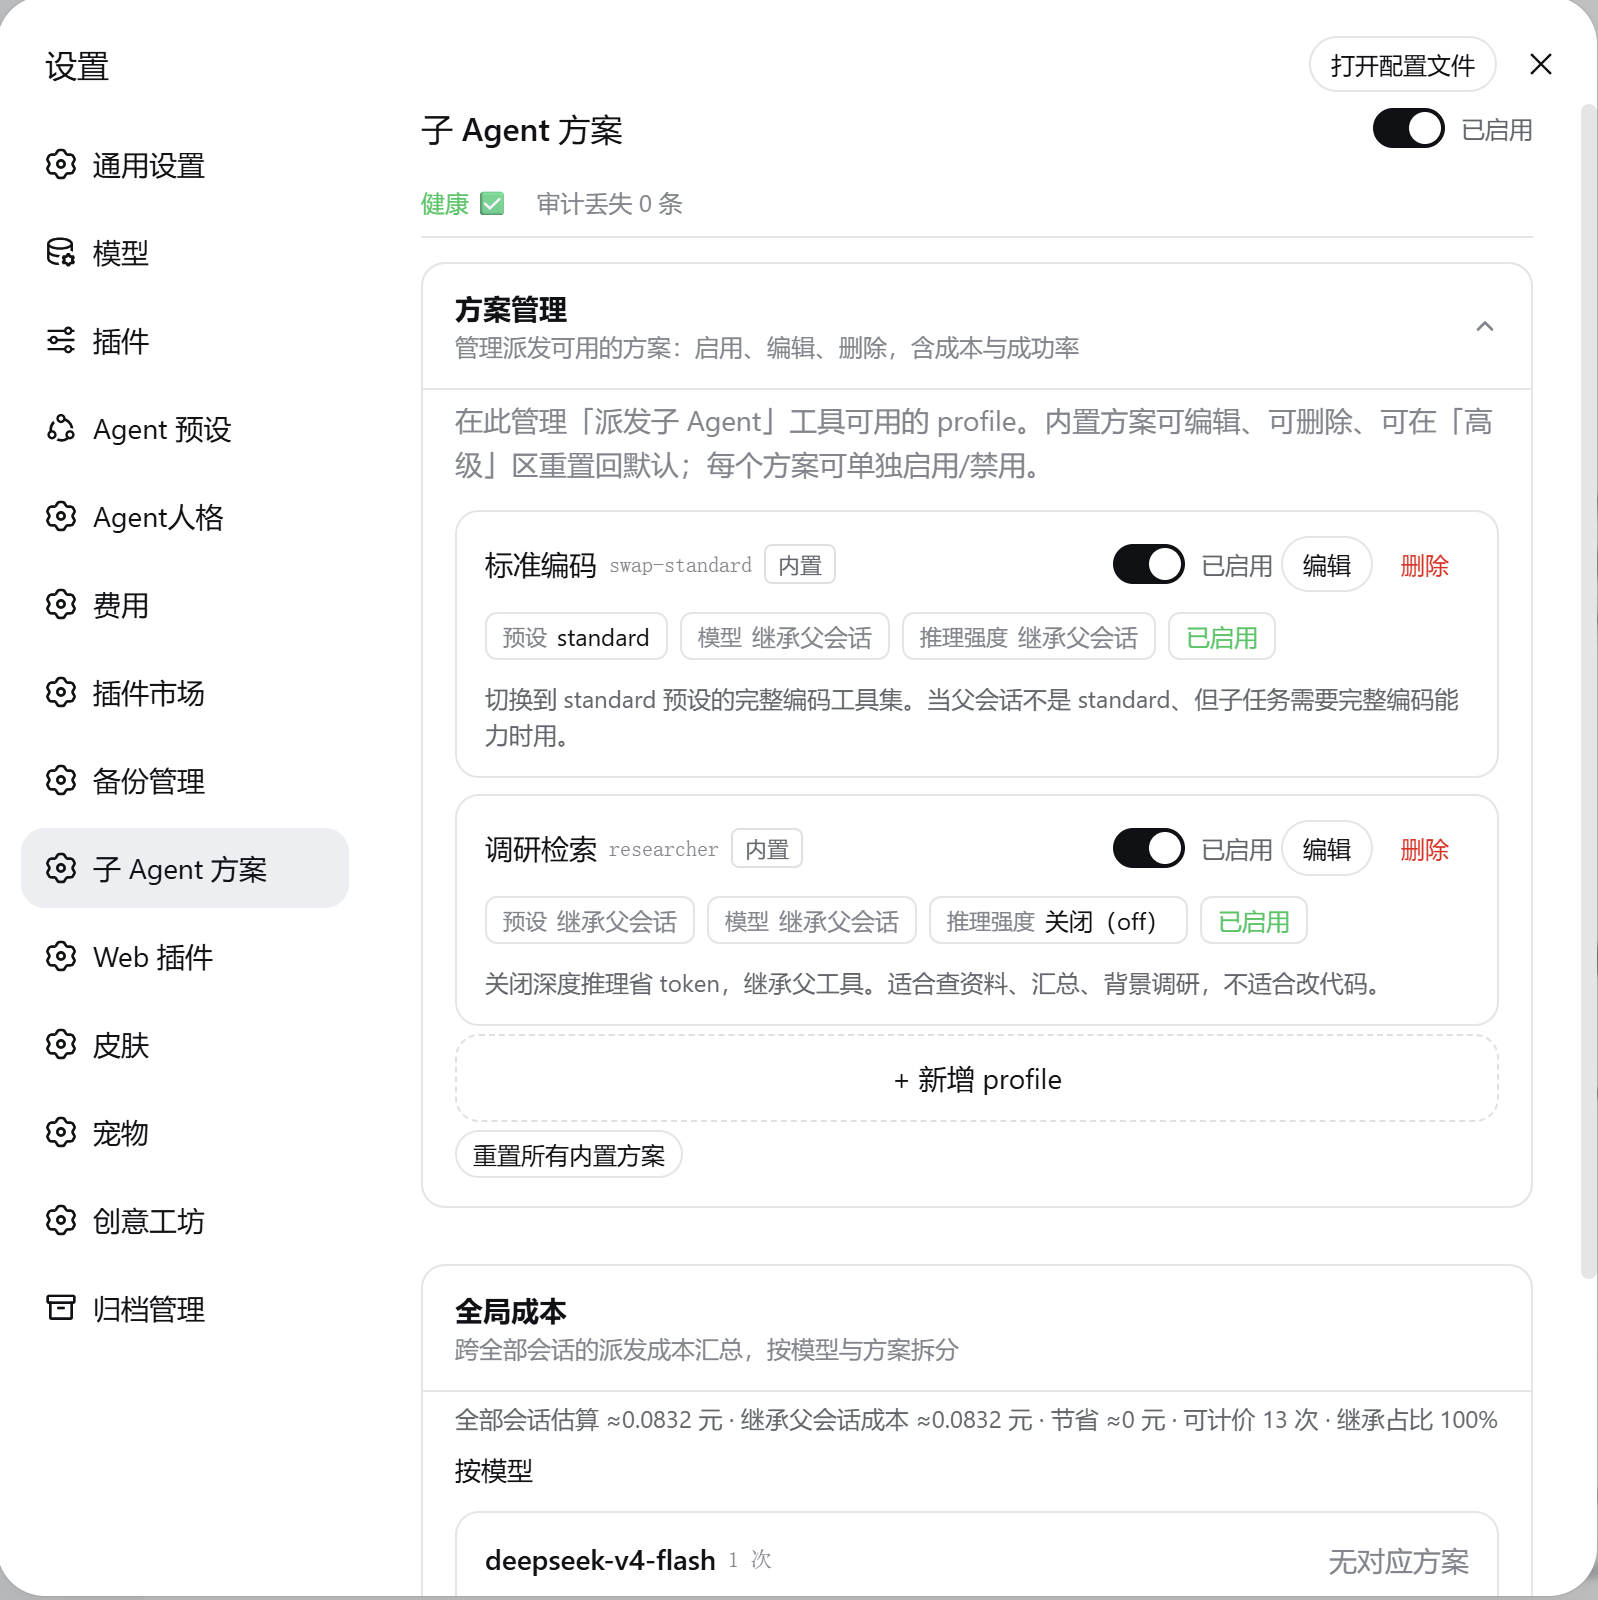Click the gear icon beside Agent人格
1598x1600 pixels.
tap(61, 517)
